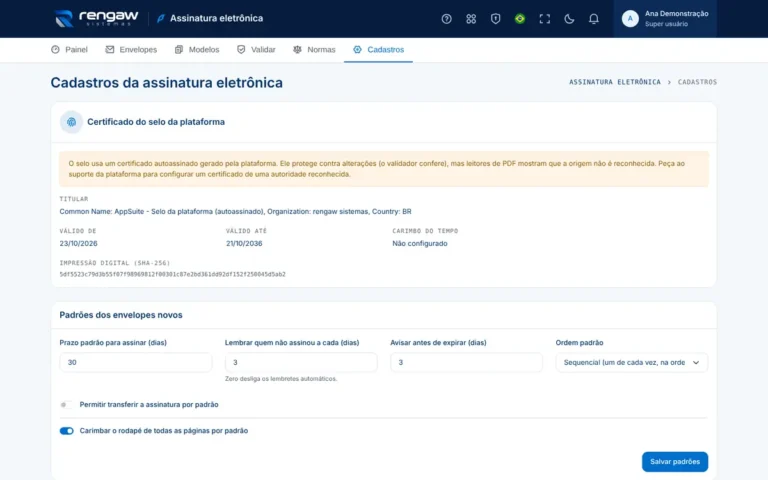The image size is (768, 480).
Task: Click the feather Assinatura eletrônica icon
Action: [161, 19]
